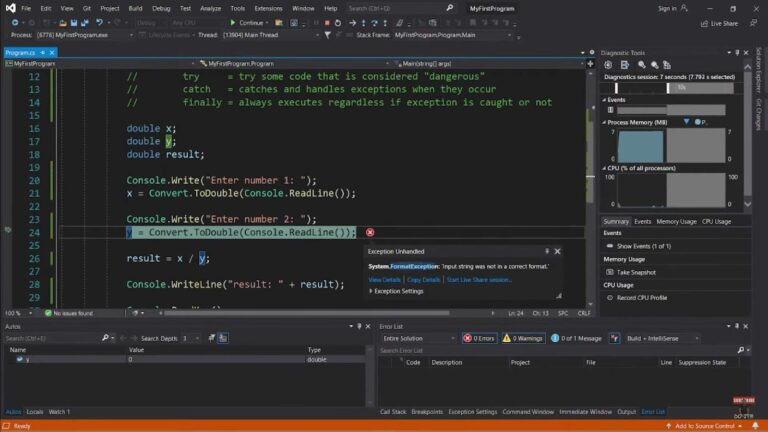This screenshot has height=432, width=768.
Task: Open the Analyze menu
Action: coord(210,8)
